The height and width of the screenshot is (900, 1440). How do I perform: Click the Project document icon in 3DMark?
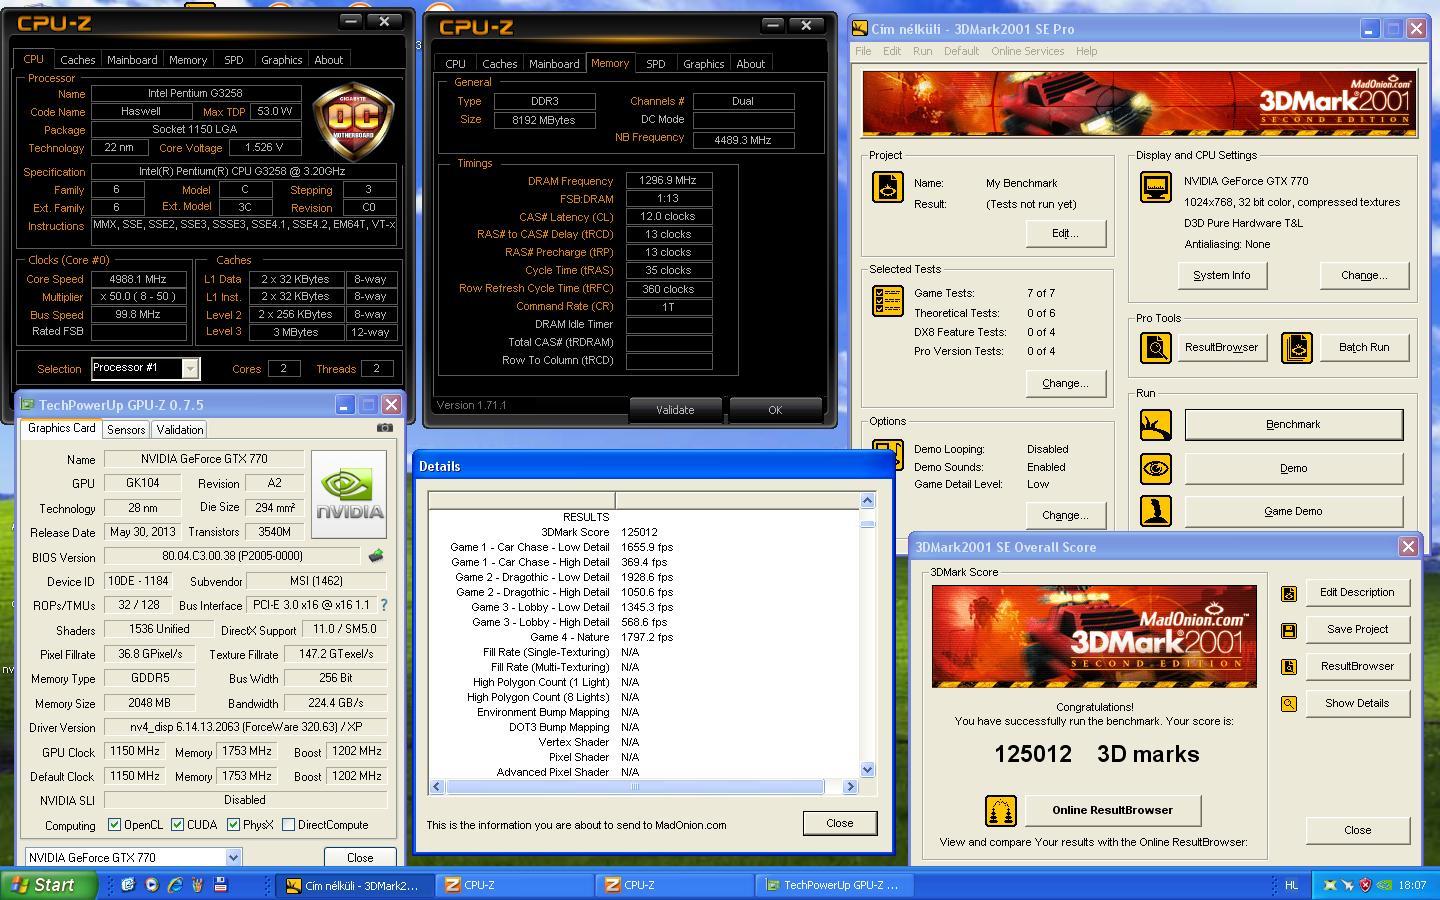tap(888, 187)
